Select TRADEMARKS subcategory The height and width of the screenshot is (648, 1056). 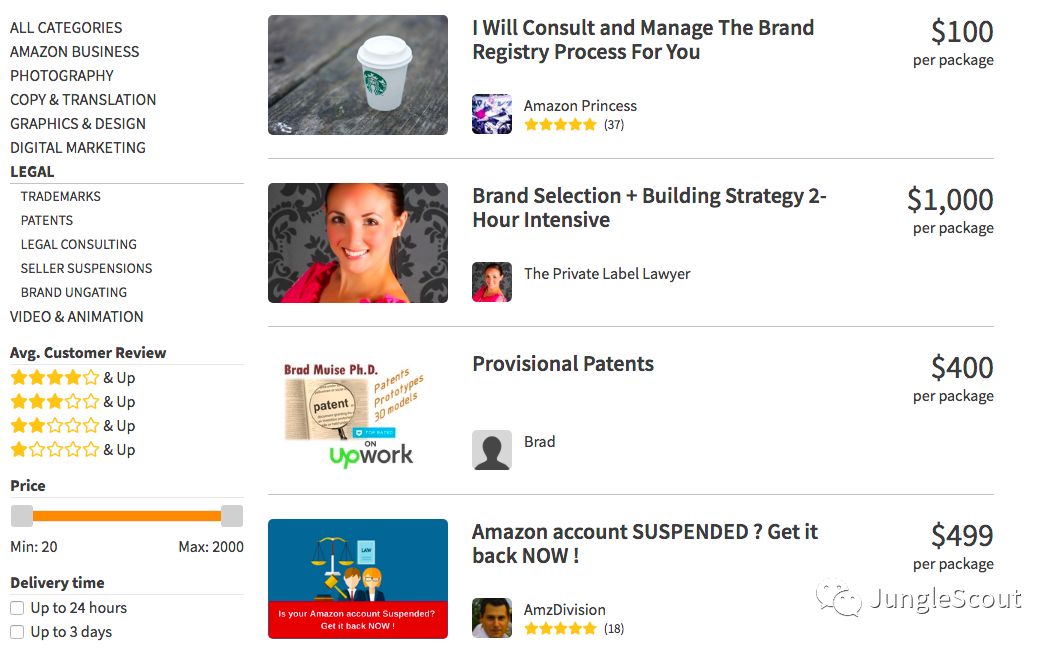pos(61,197)
